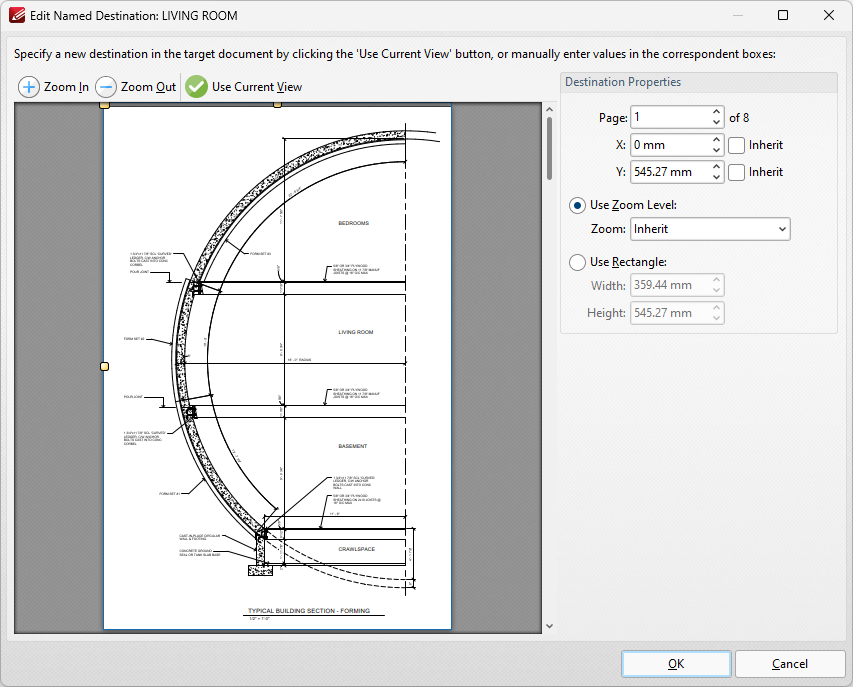Click the Use Current View checkmark icon
Image resolution: width=853 pixels, height=687 pixels.
coord(196,87)
